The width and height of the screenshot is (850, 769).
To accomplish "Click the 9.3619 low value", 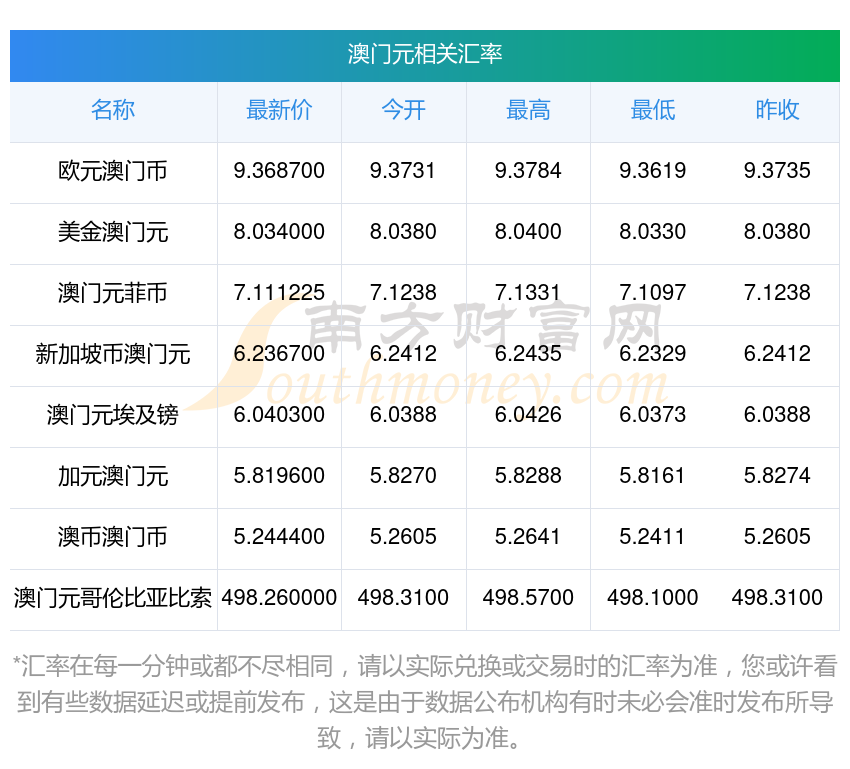I will (x=653, y=171).
